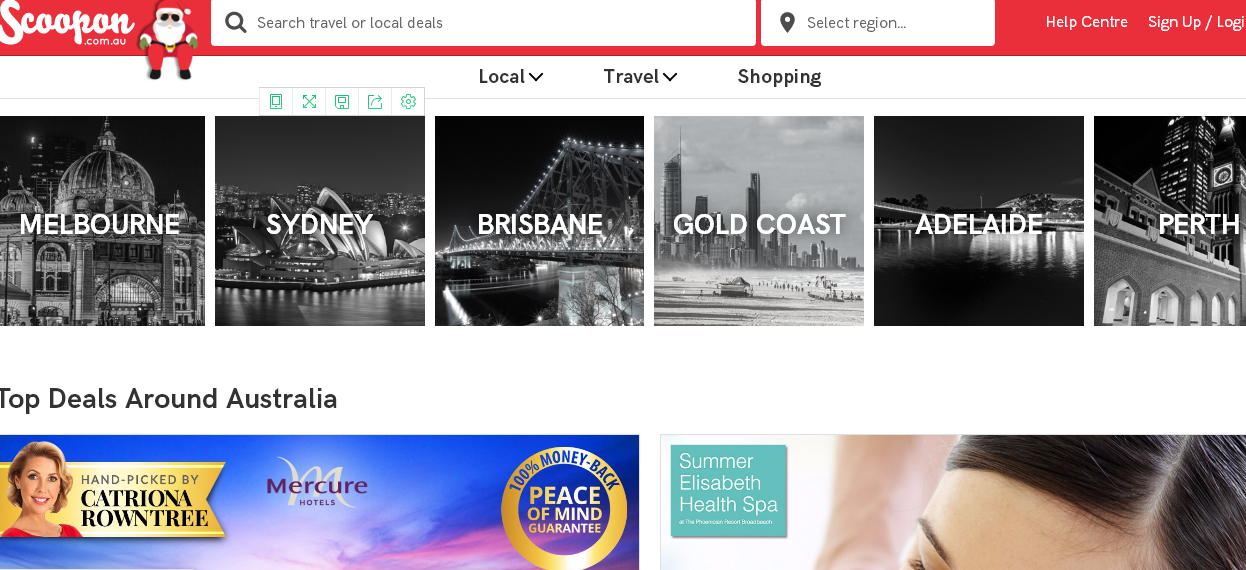Expand the Local menu dropdown
The image size is (1246, 570).
pyautogui.click(x=511, y=77)
